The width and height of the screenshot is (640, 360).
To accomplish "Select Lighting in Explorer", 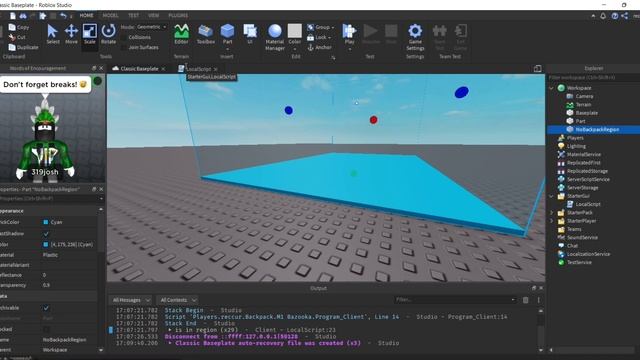I will tap(576, 146).
